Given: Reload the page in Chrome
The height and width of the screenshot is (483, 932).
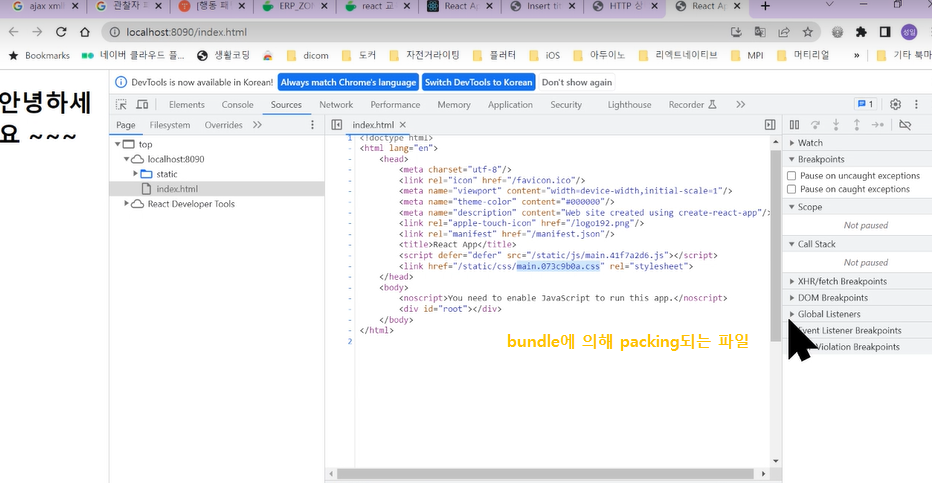Looking at the screenshot, I should 61,32.
